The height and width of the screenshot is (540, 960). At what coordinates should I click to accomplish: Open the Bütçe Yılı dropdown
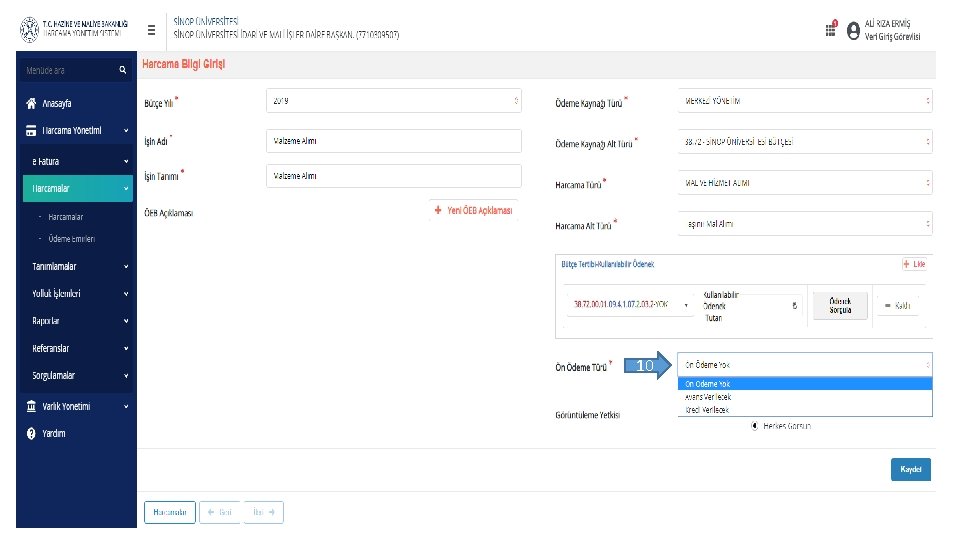[394, 101]
